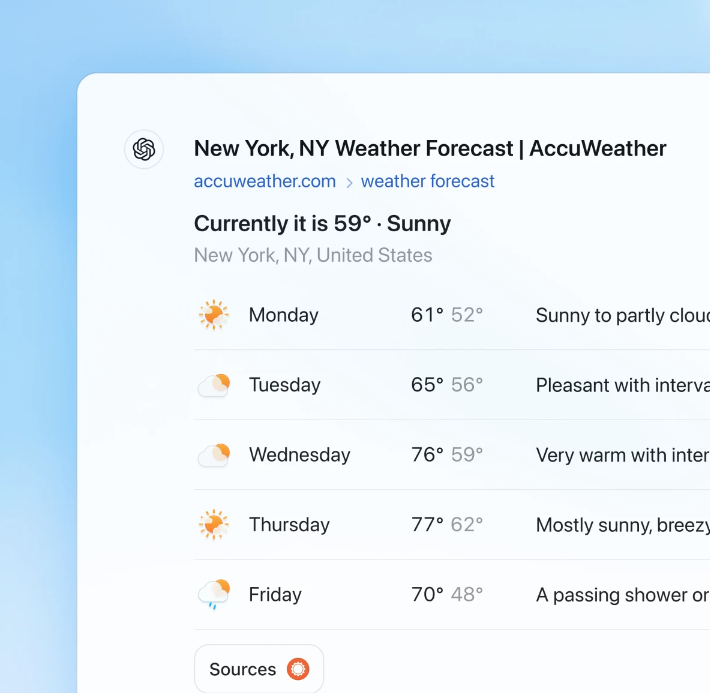
Task: Click Friday's passing shower description
Action: click(x=622, y=595)
